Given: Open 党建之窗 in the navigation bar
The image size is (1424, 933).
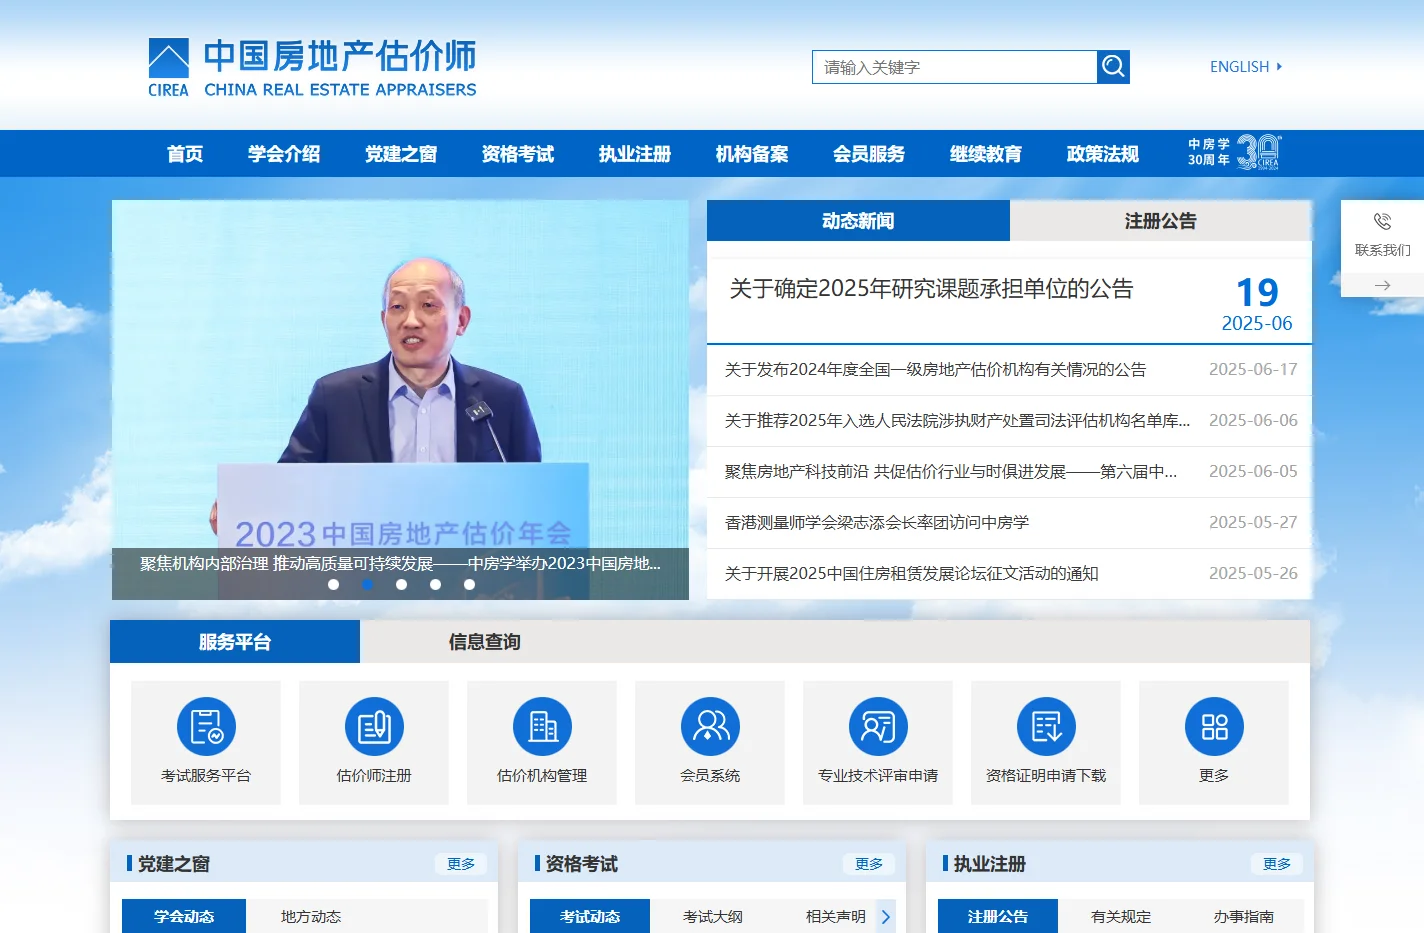Looking at the screenshot, I should [x=401, y=154].
